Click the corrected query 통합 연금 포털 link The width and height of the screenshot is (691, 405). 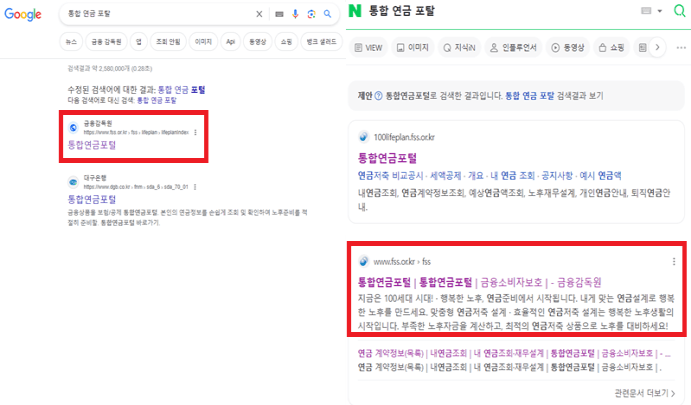[x=182, y=90]
